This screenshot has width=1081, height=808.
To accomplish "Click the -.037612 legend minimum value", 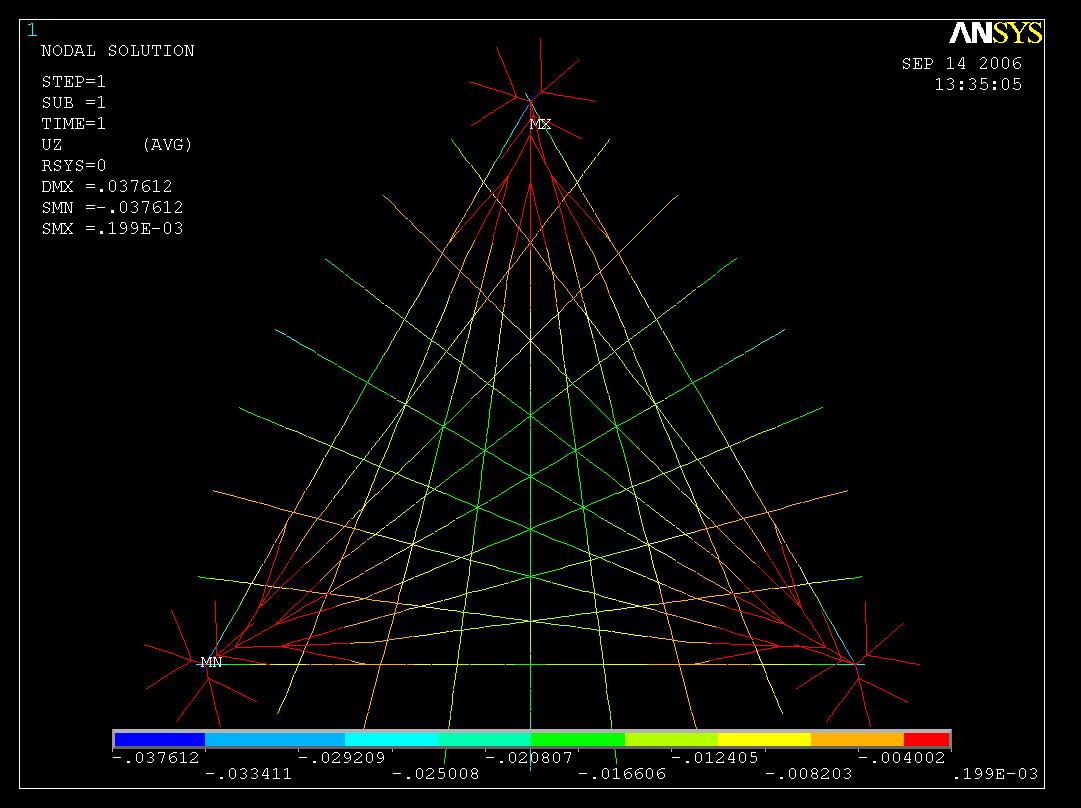I will pos(156,758).
